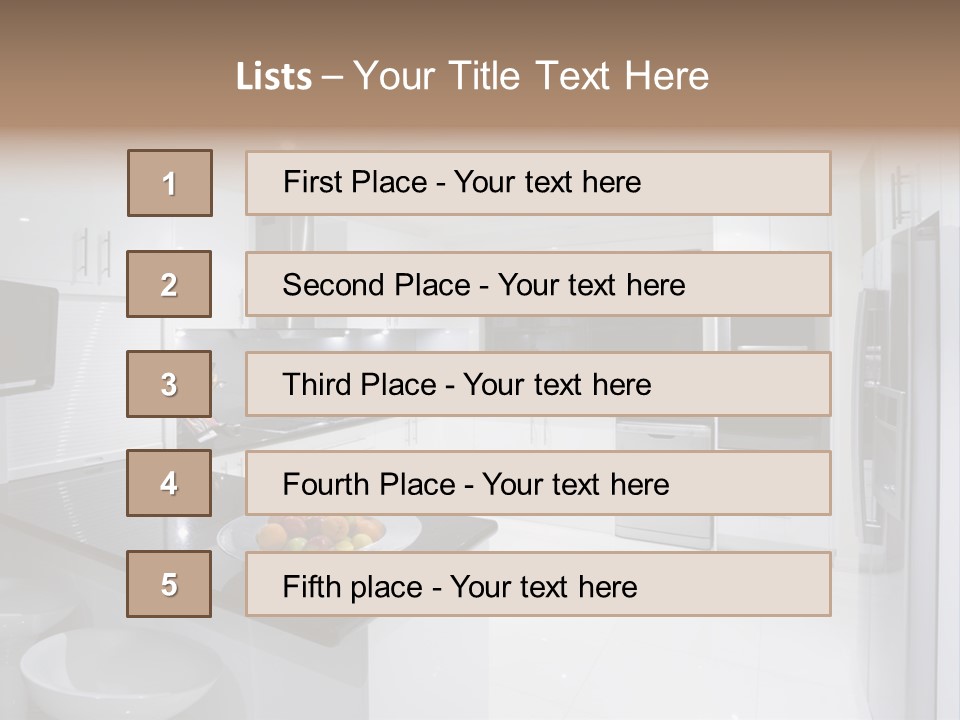Click the white bowl at bottom left
The width and height of the screenshot is (960, 720).
[x=110, y=672]
